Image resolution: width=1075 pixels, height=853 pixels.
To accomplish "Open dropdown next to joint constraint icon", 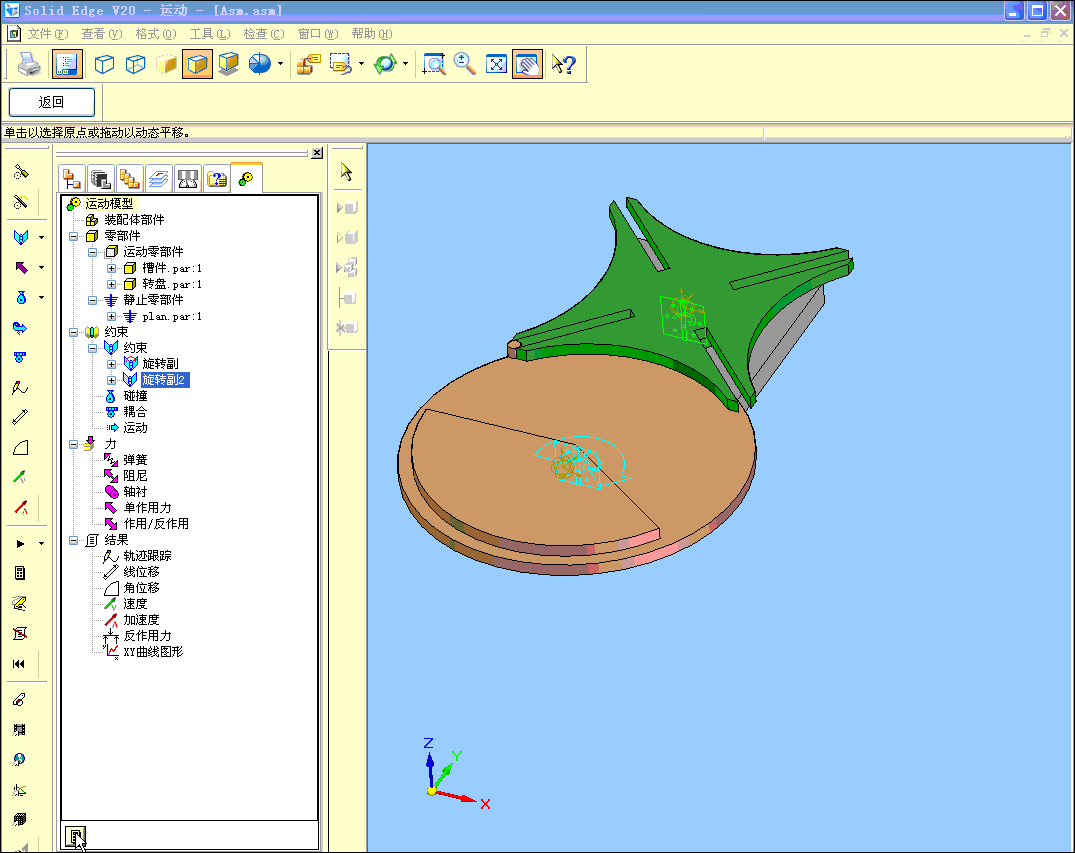I will coord(41,237).
